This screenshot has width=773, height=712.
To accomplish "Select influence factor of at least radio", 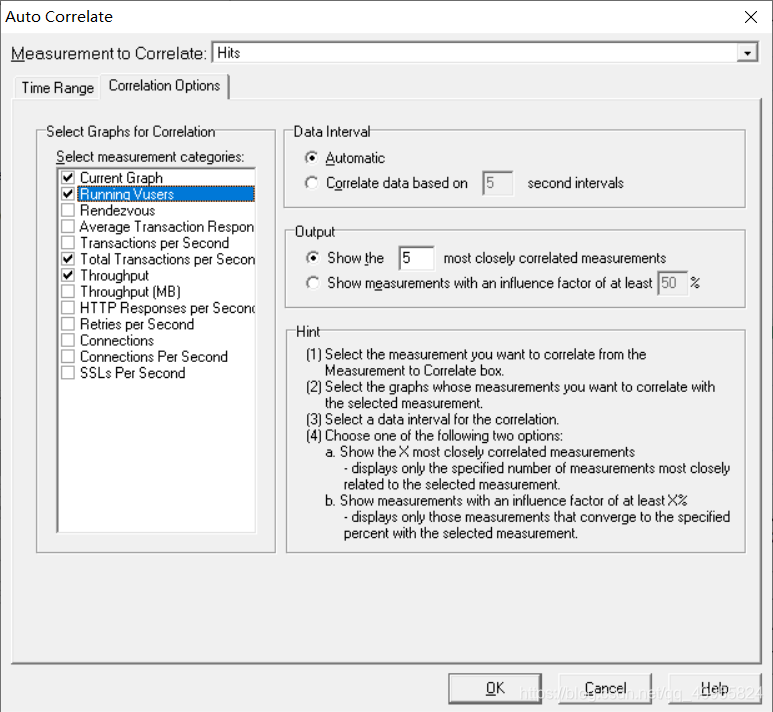I will 313,283.
